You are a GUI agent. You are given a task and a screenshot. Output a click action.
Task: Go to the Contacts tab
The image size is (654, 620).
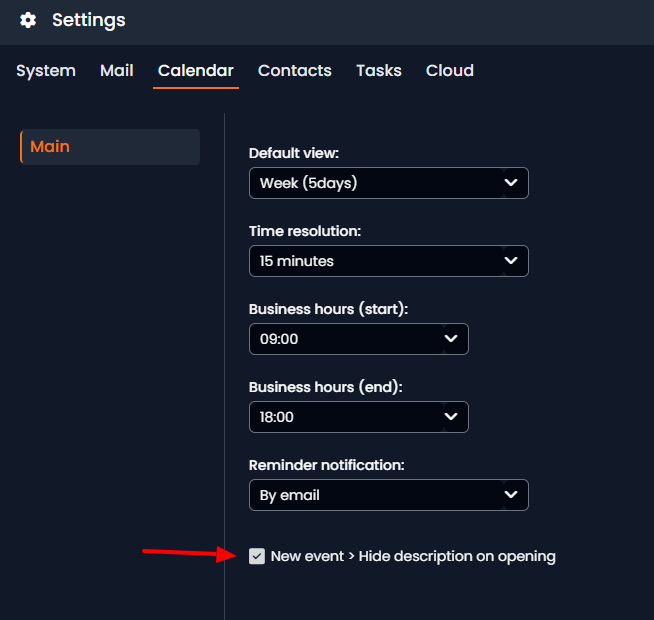pyautogui.click(x=295, y=71)
